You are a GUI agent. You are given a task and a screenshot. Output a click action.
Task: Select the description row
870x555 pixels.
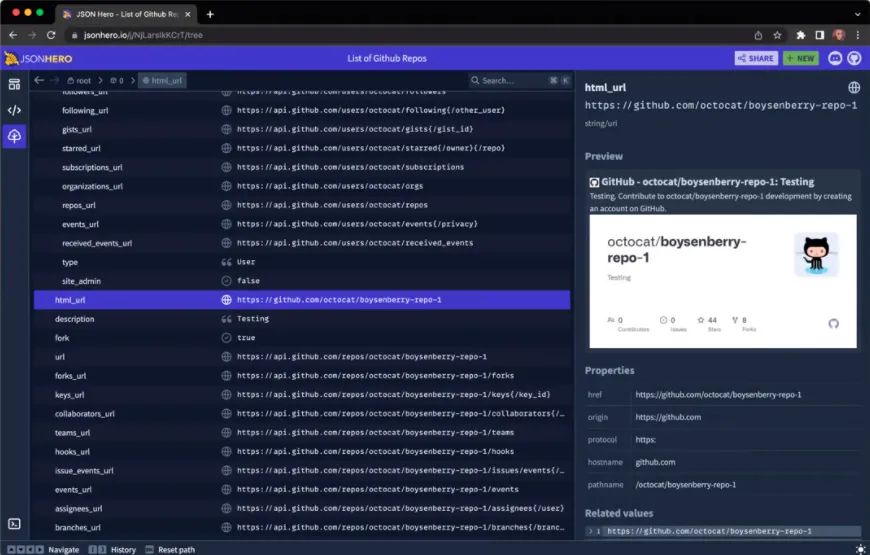tap(302, 319)
